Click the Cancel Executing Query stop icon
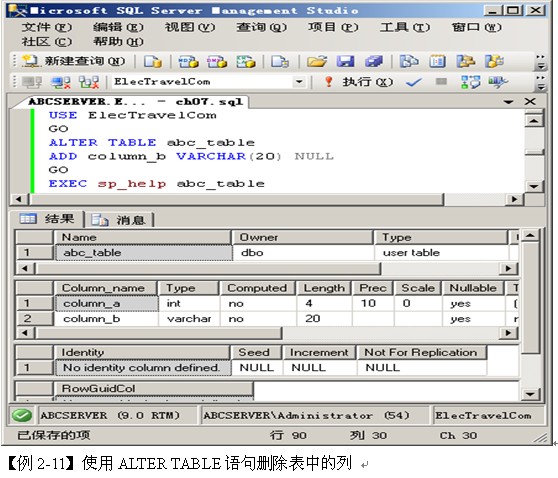The width and height of the screenshot is (558, 478). tap(441, 82)
